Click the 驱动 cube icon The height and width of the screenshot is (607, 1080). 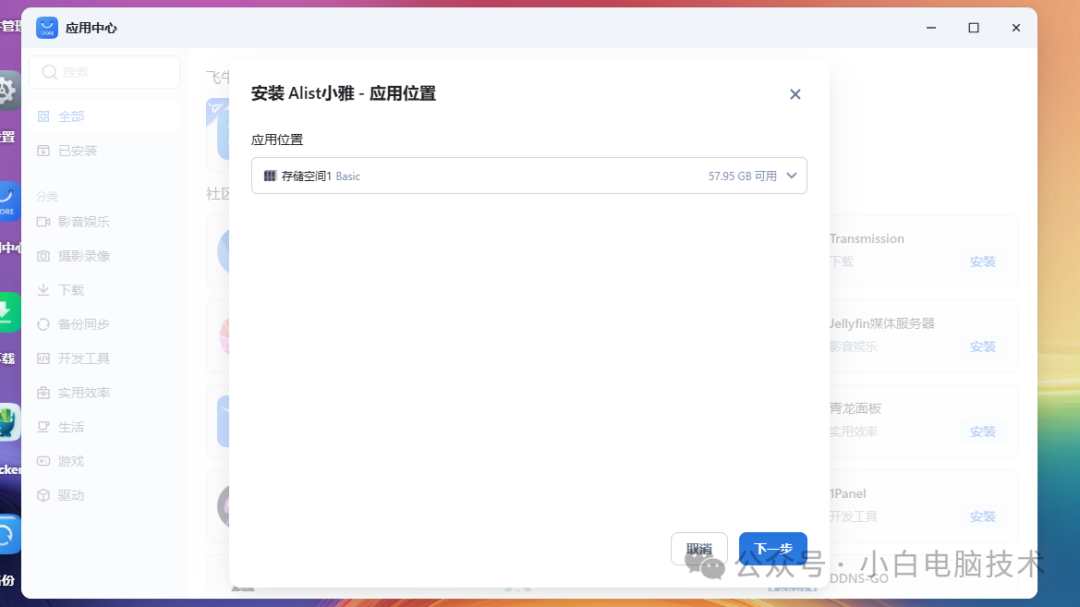click(43, 495)
